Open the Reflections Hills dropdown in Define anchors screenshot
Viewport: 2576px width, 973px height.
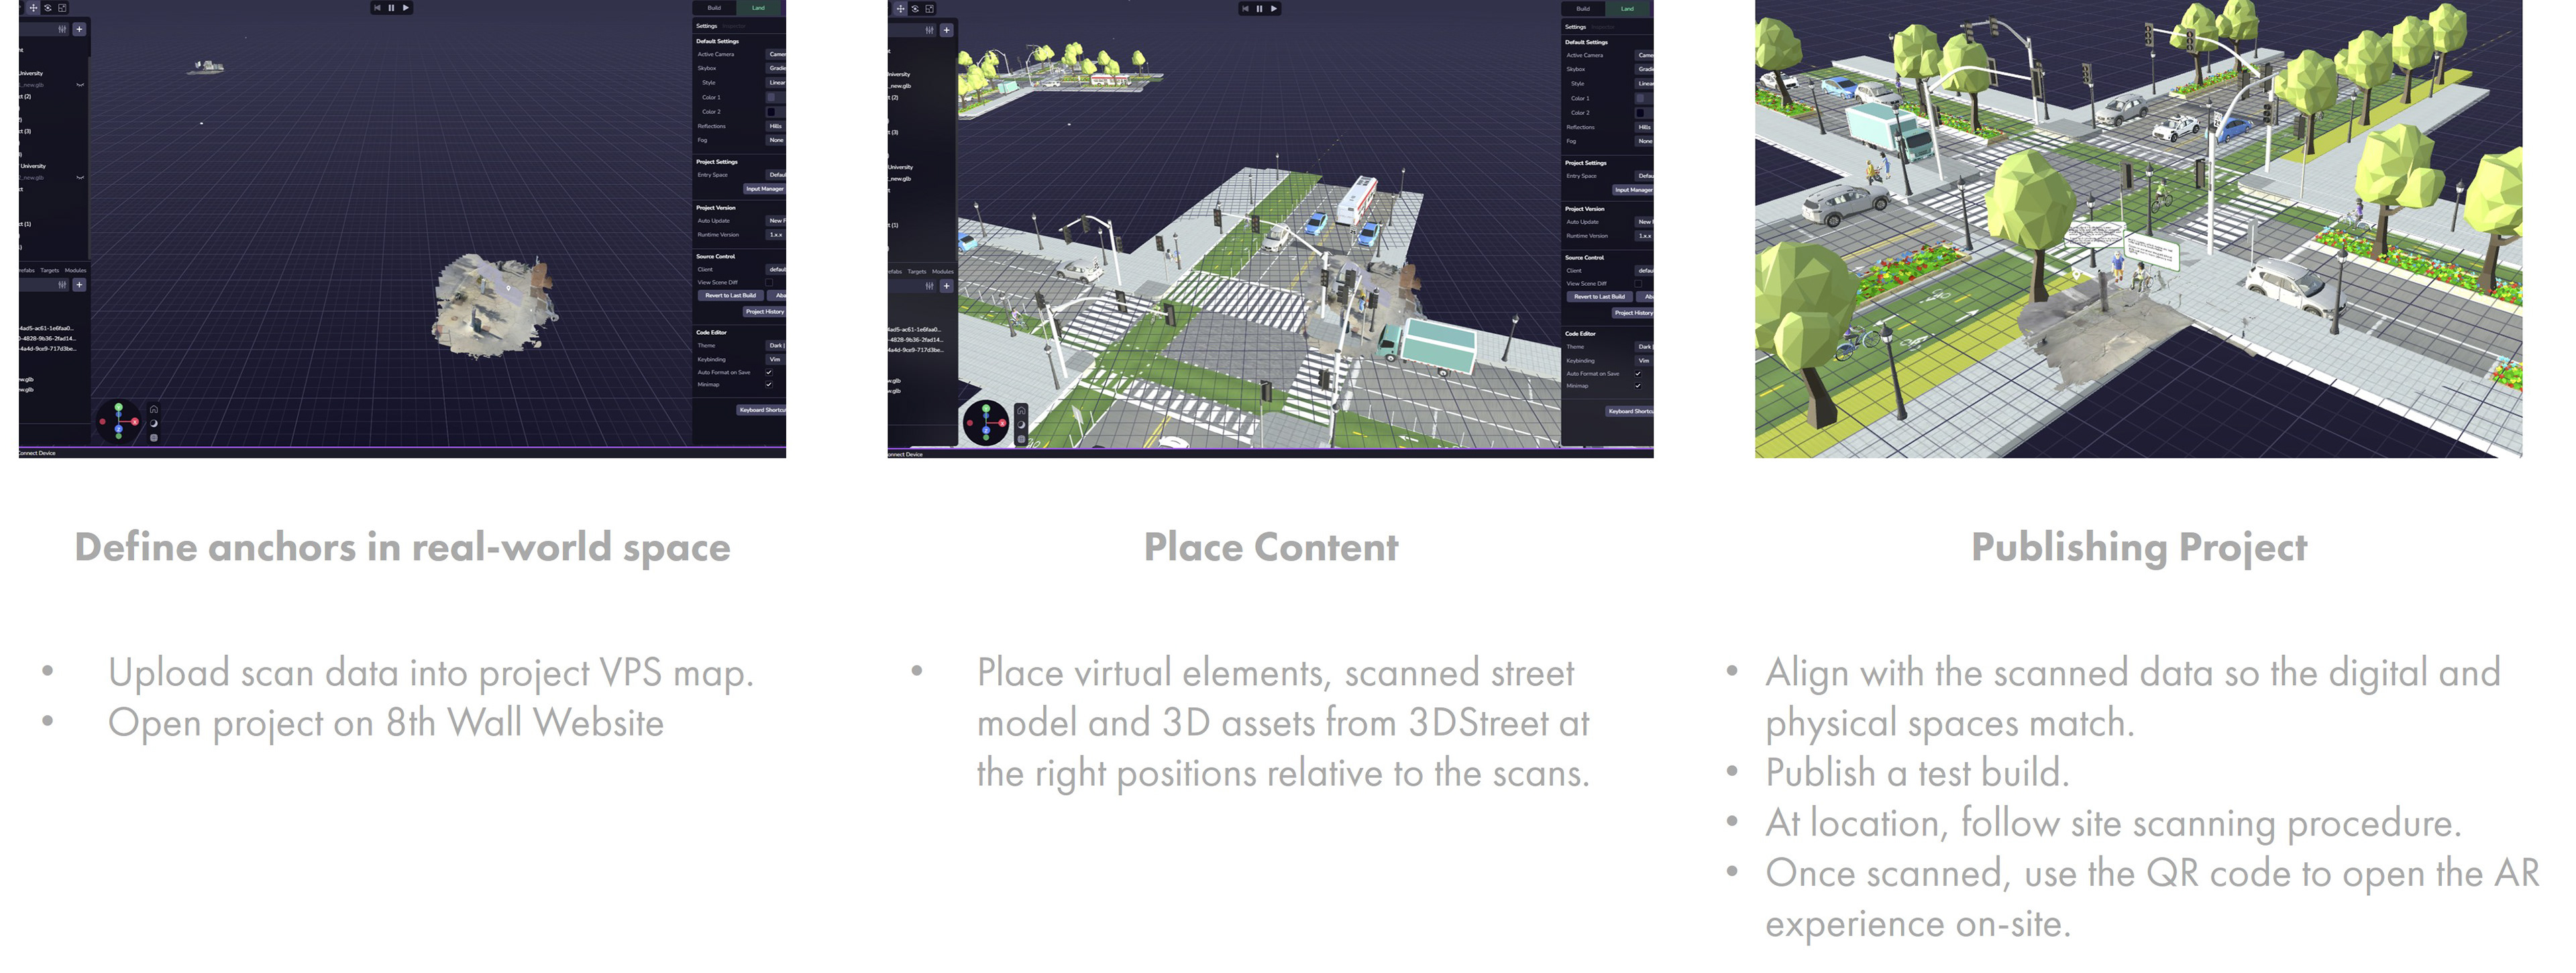(775, 126)
